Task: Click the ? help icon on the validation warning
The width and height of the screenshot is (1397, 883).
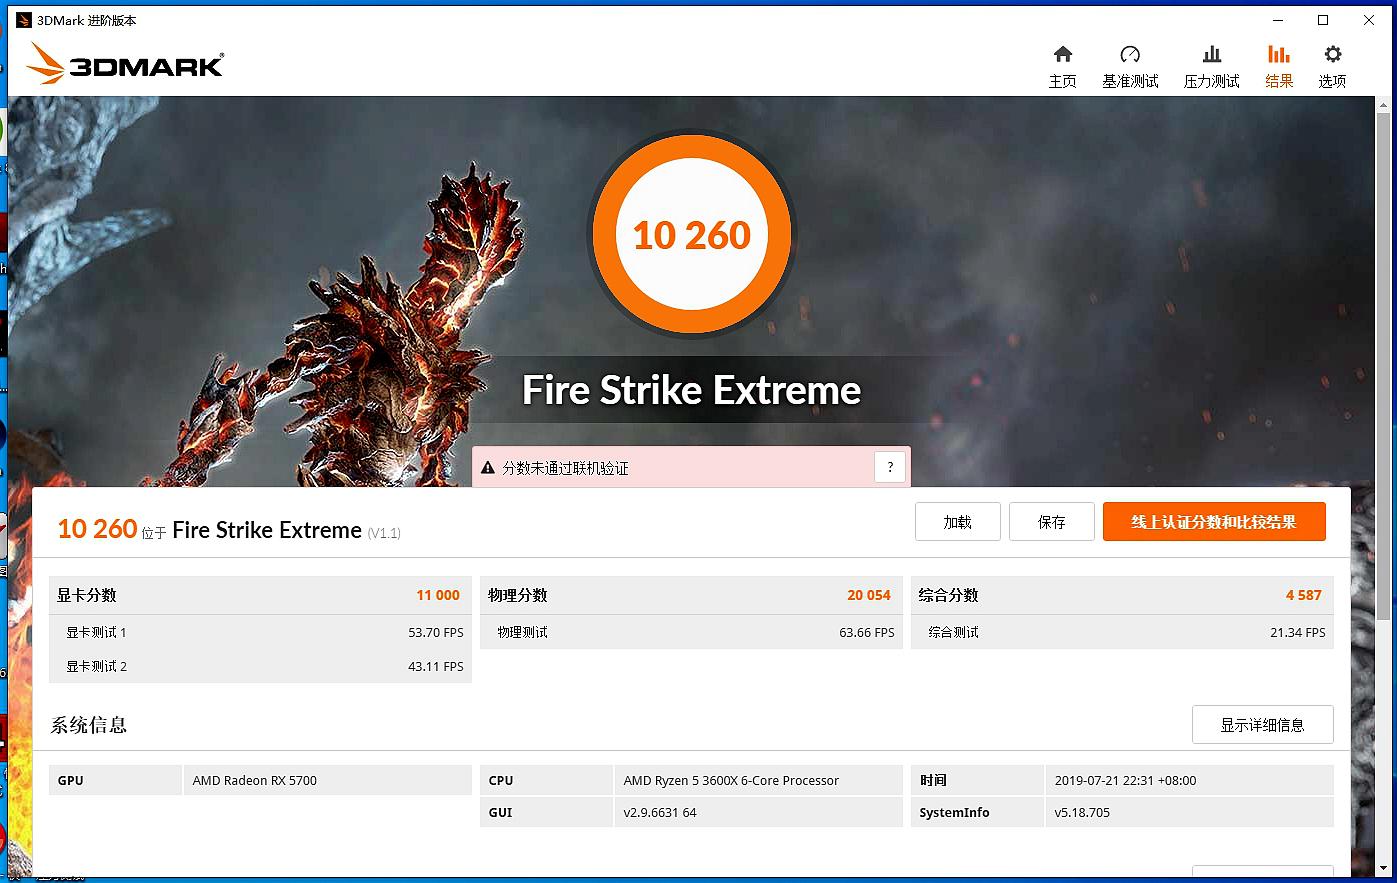Action: click(x=889, y=467)
